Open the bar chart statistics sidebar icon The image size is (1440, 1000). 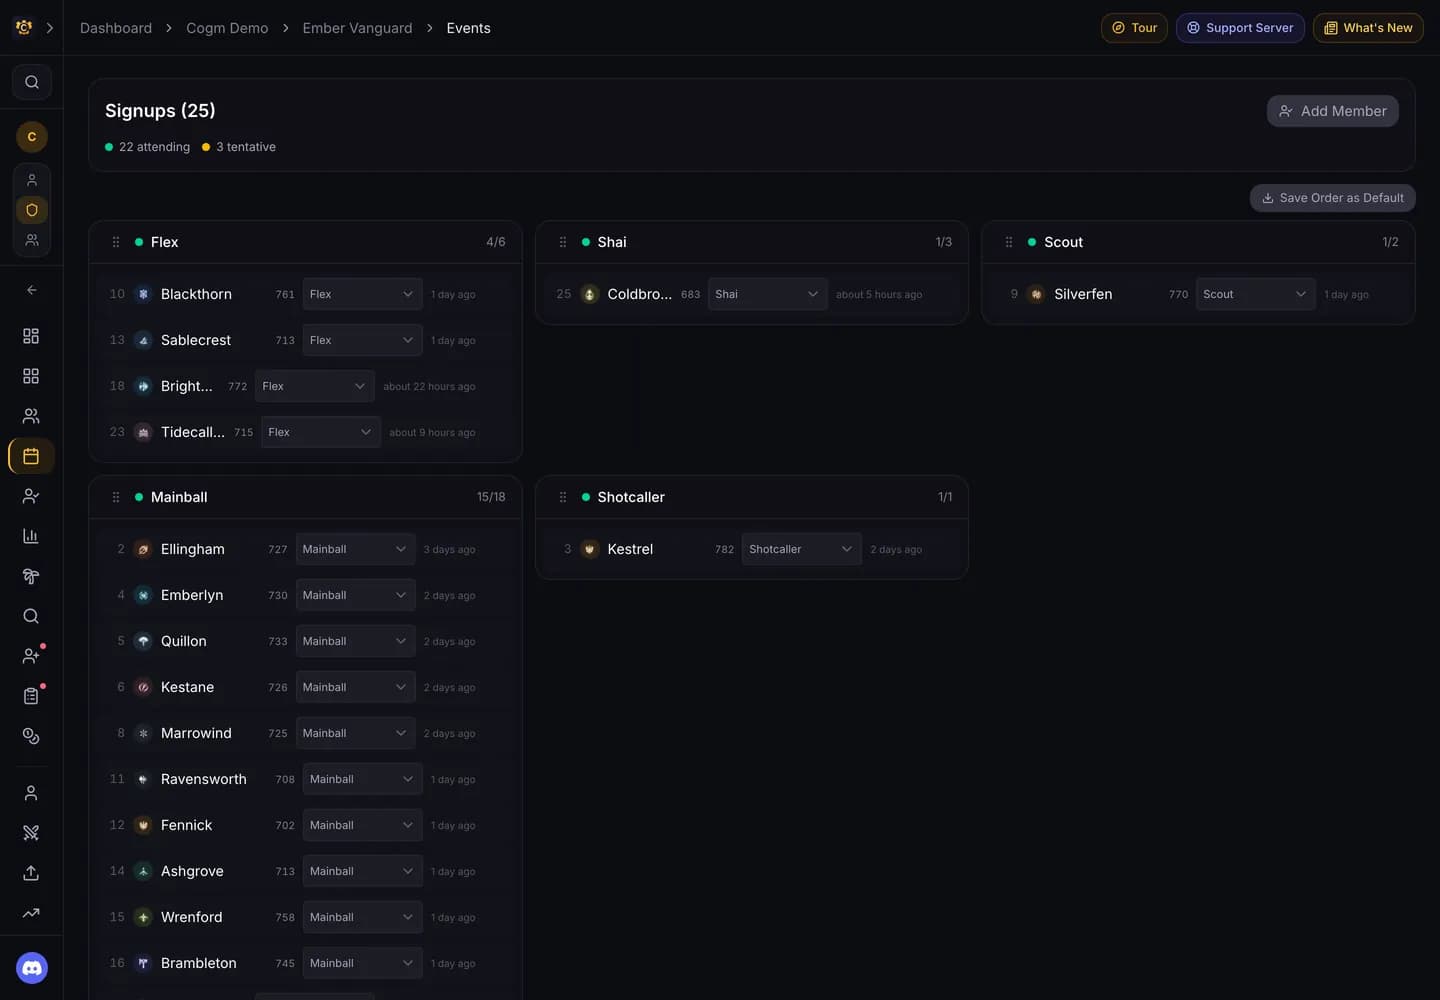(31, 536)
